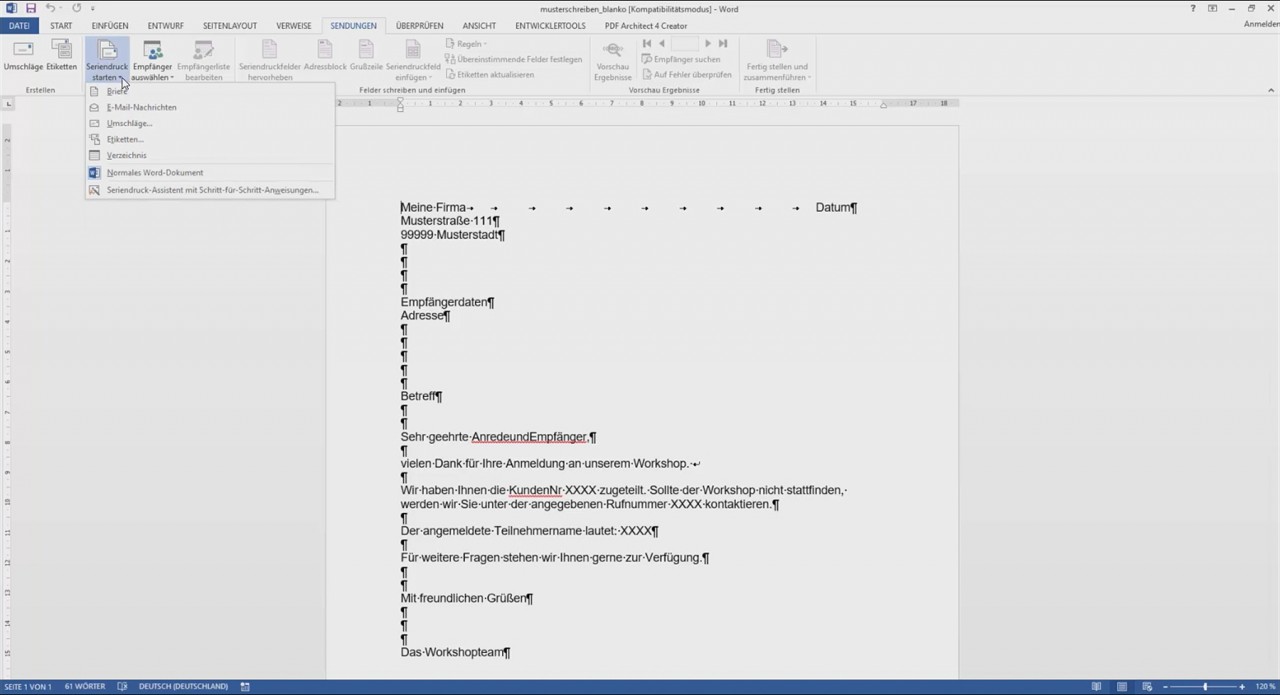Open the Empfänger auswählen dropdown
This screenshot has width=1280, height=695.
click(152, 58)
